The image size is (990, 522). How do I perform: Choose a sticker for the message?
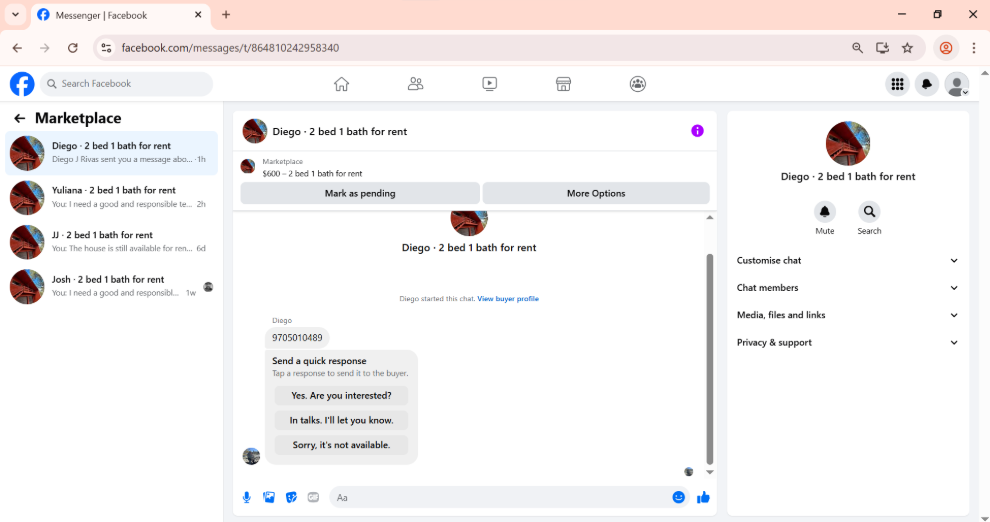point(291,497)
